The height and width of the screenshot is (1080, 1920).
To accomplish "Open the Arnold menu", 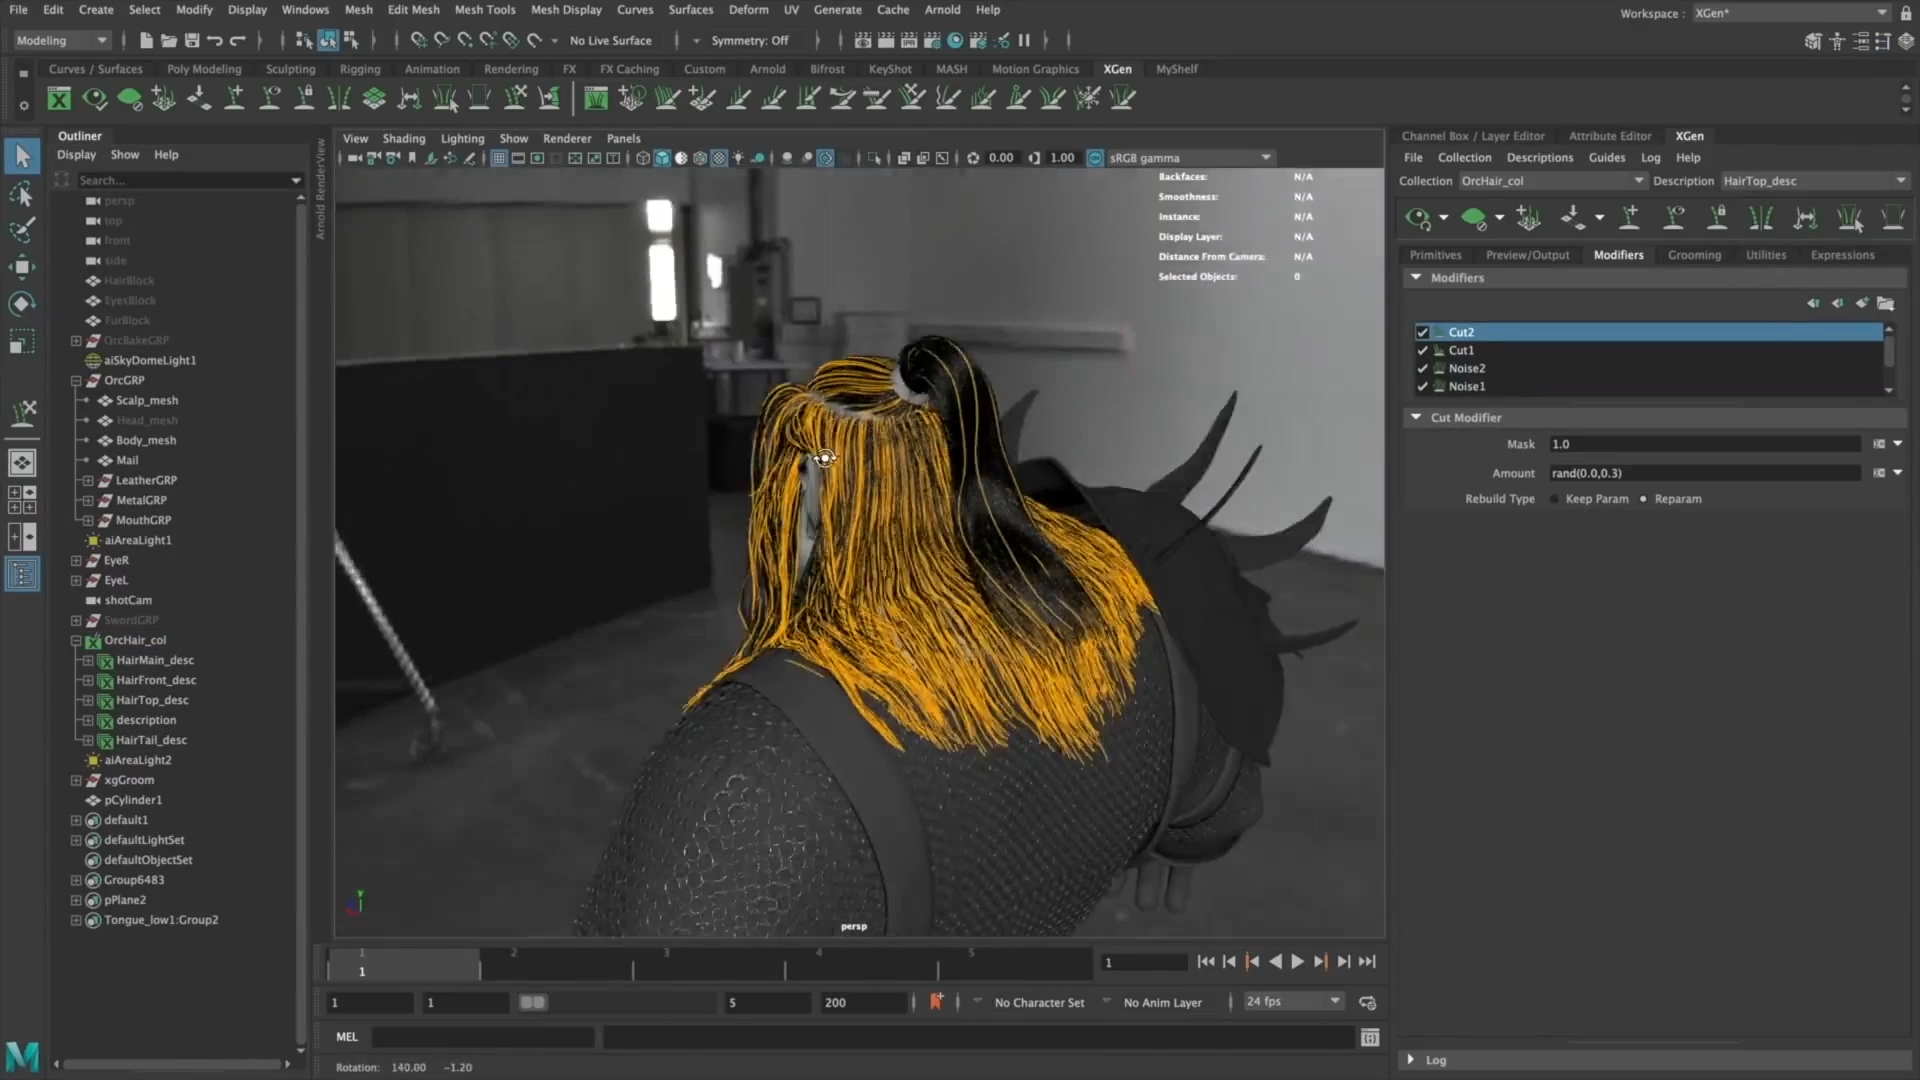I will point(942,10).
